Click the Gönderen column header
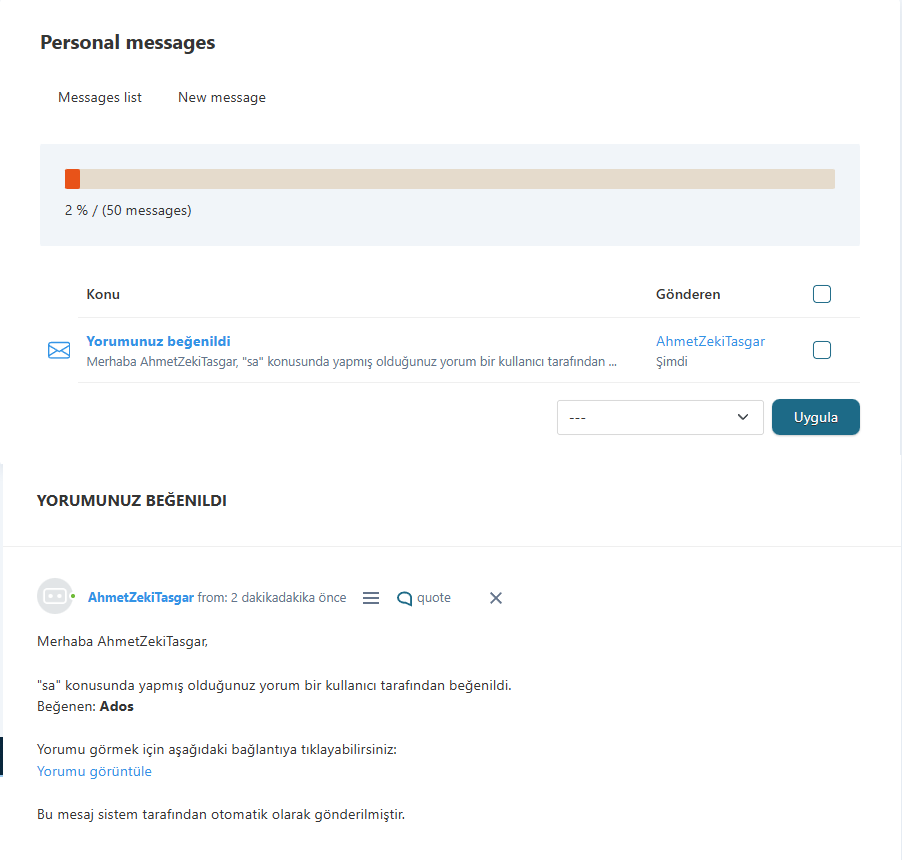The height and width of the screenshot is (860, 902). point(688,294)
